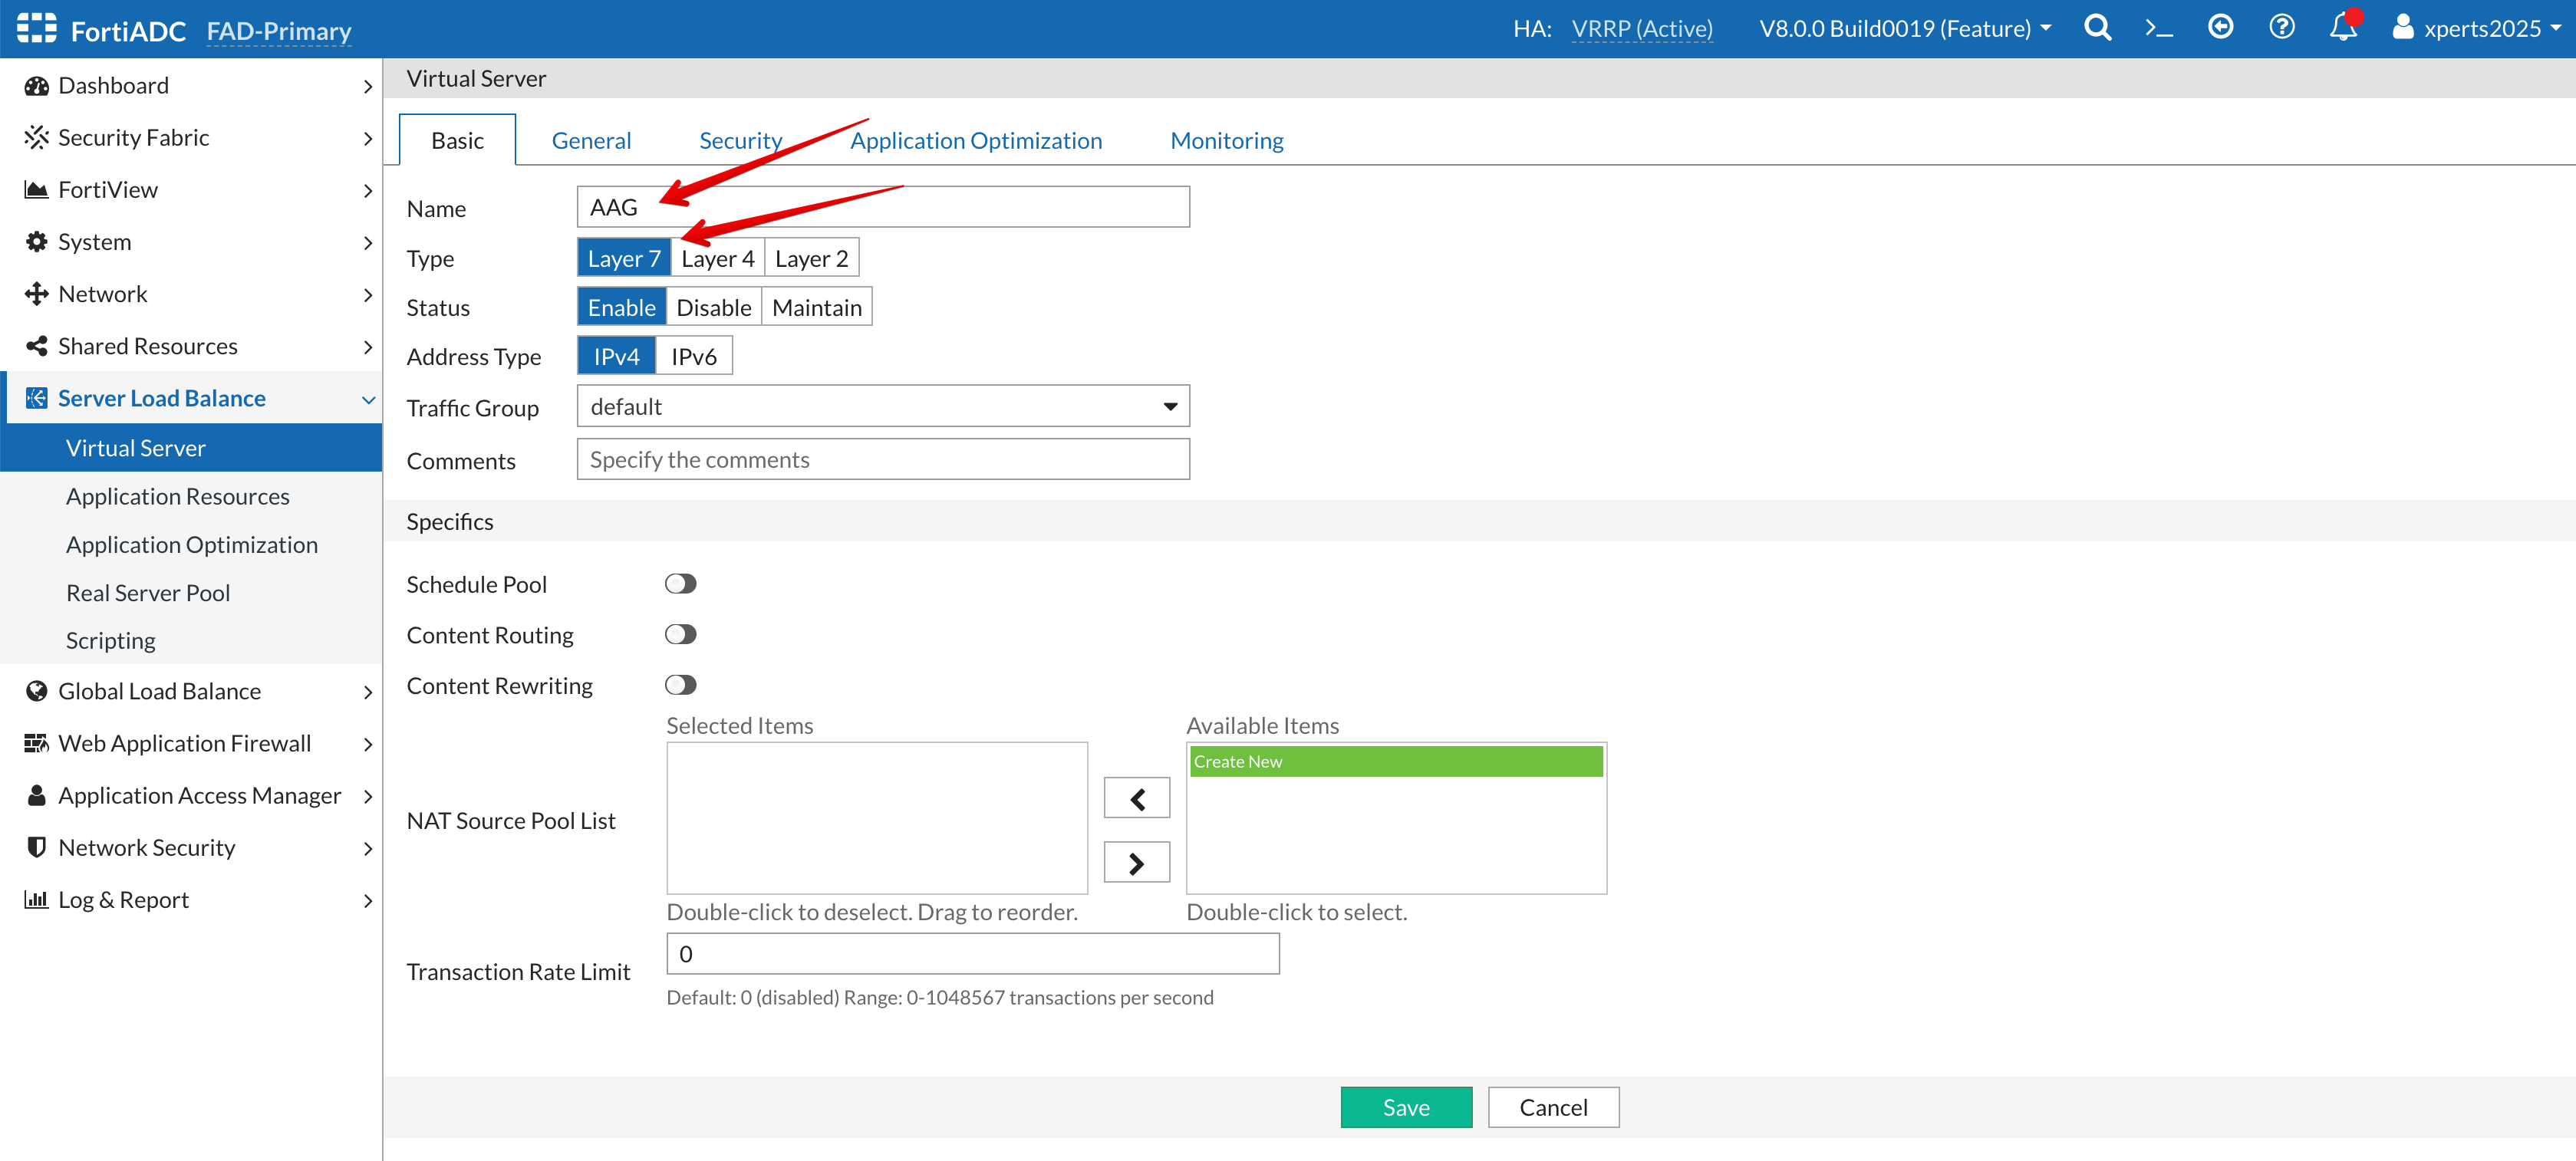
Task: Open the help question mark icon
Action: pos(2281,28)
